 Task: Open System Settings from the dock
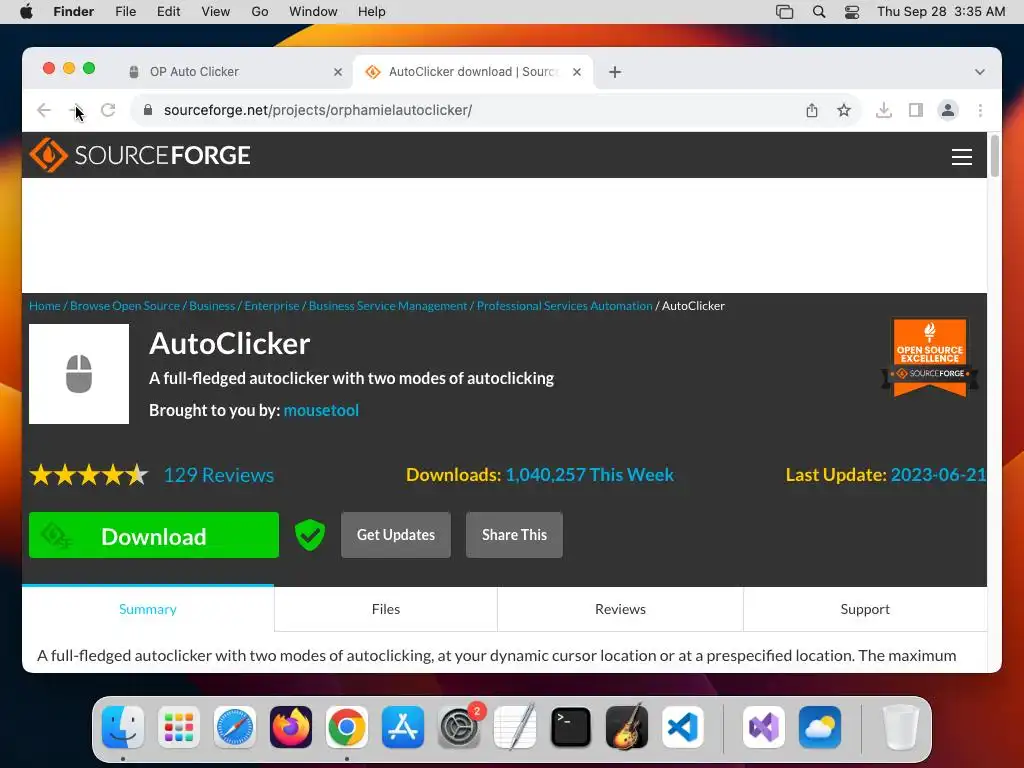click(x=459, y=727)
